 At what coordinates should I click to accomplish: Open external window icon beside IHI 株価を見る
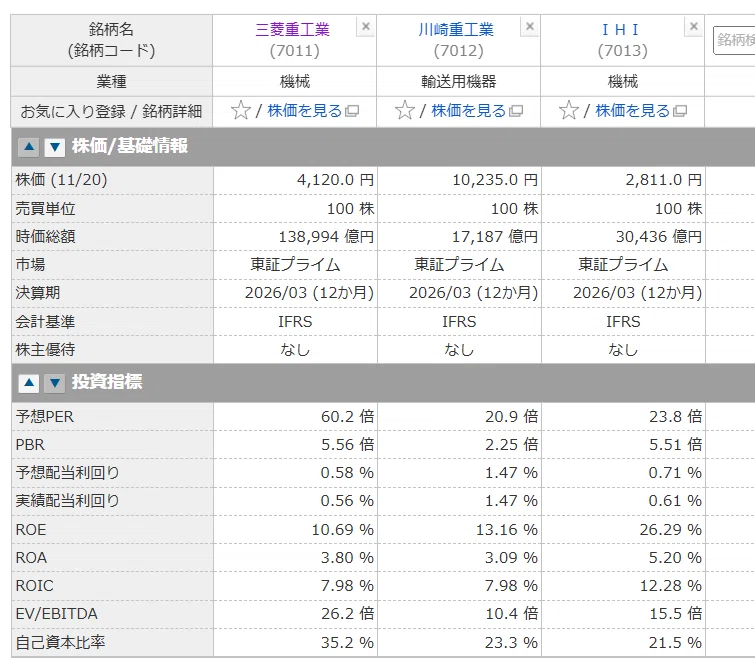[x=680, y=111]
